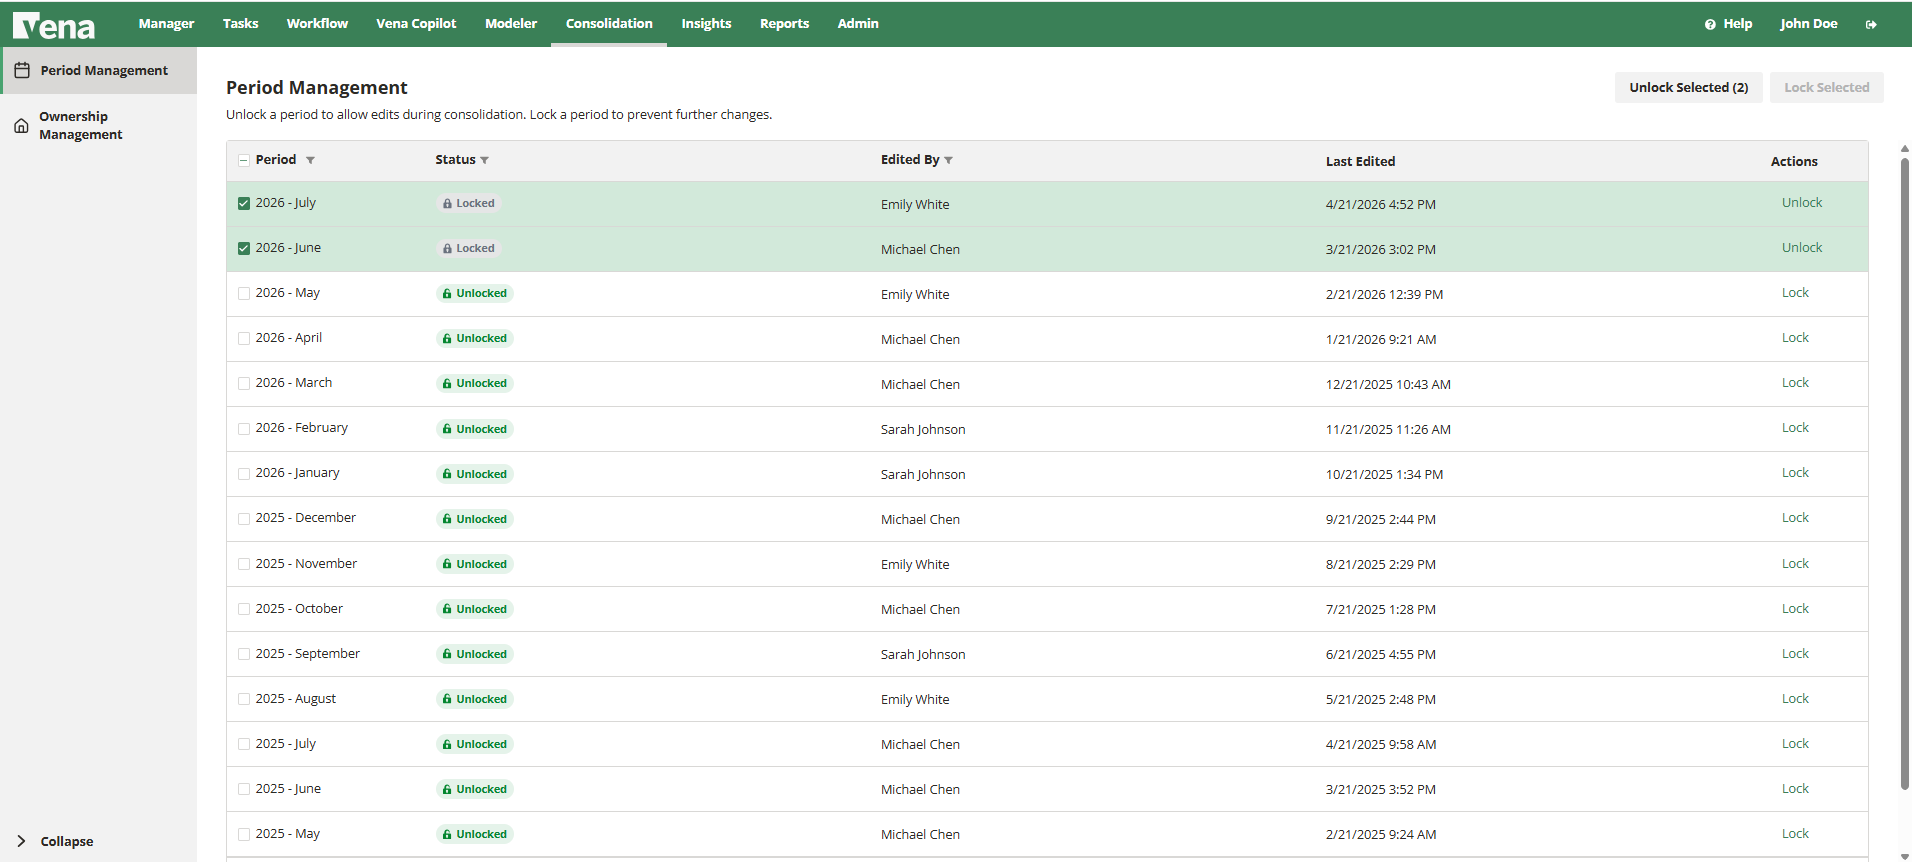The image size is (1912, 862).
Task: Click the sign-out icon next to John Doe
Action: tap(1871, 24)
